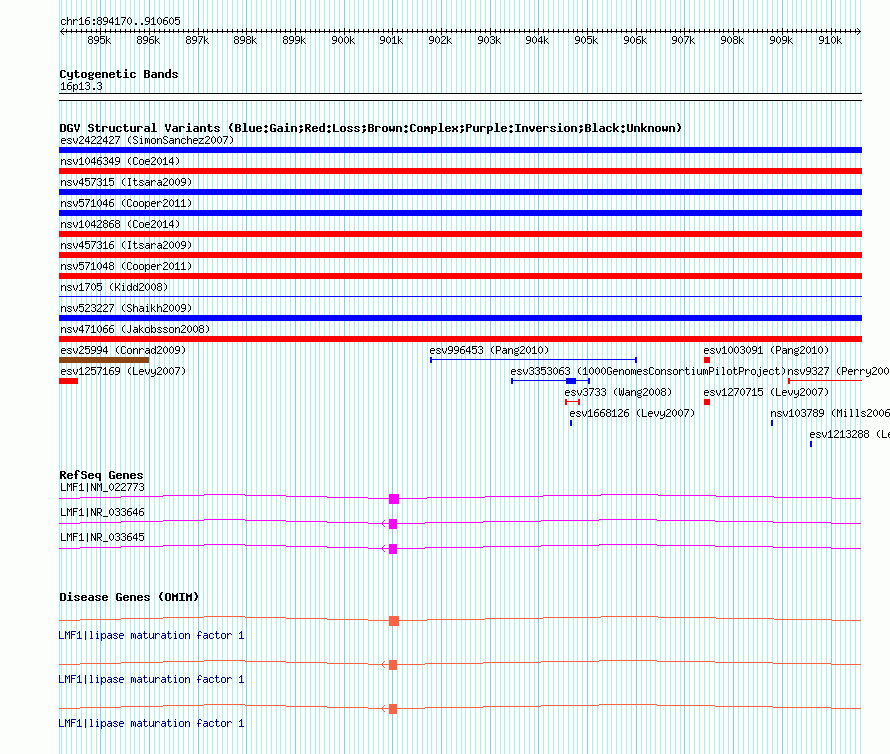Screen dimensions: 890x754
Task: Select the esv3353063 1000GenomesConsortium variant glyph
Action: click(x=571, y=381)
